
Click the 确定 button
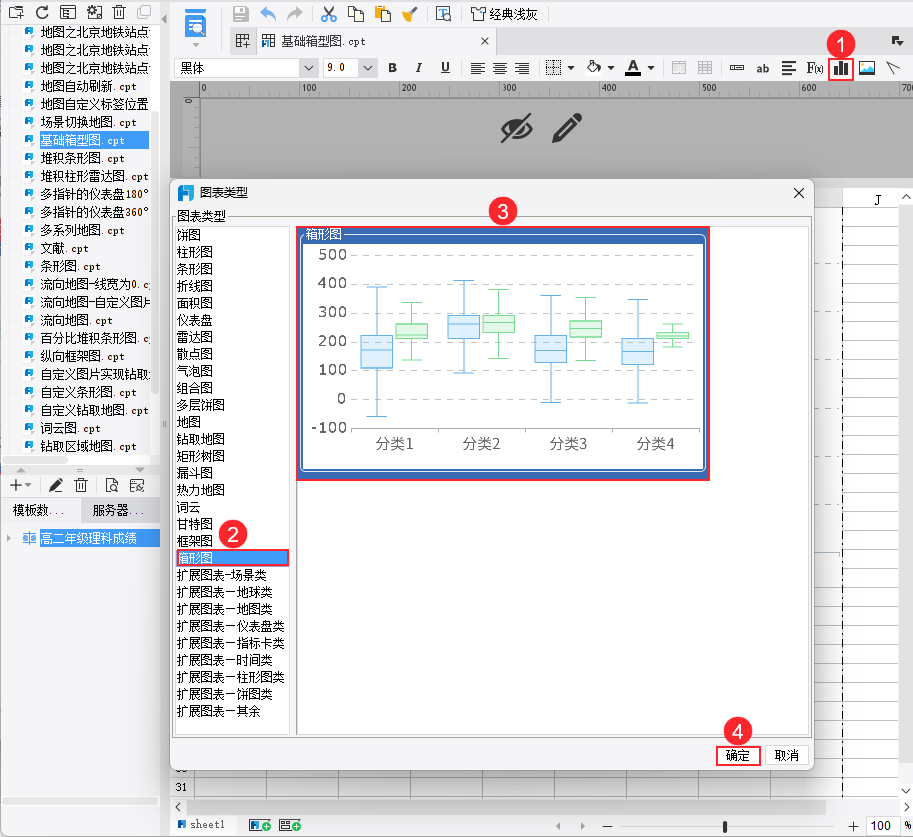coord(738,755)
